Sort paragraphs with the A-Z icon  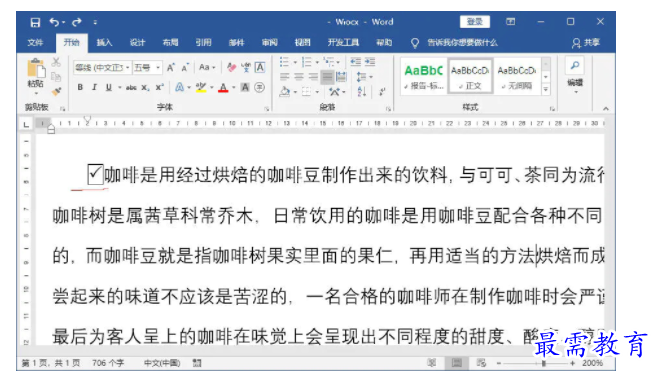tap(362, 91)
